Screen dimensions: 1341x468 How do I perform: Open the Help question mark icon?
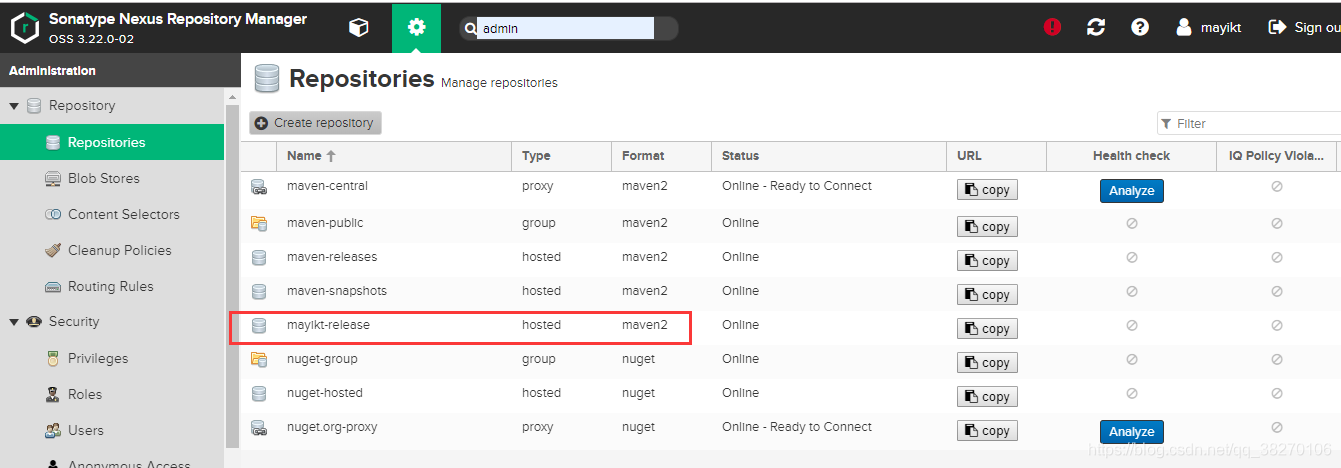tap(1140, 28)
